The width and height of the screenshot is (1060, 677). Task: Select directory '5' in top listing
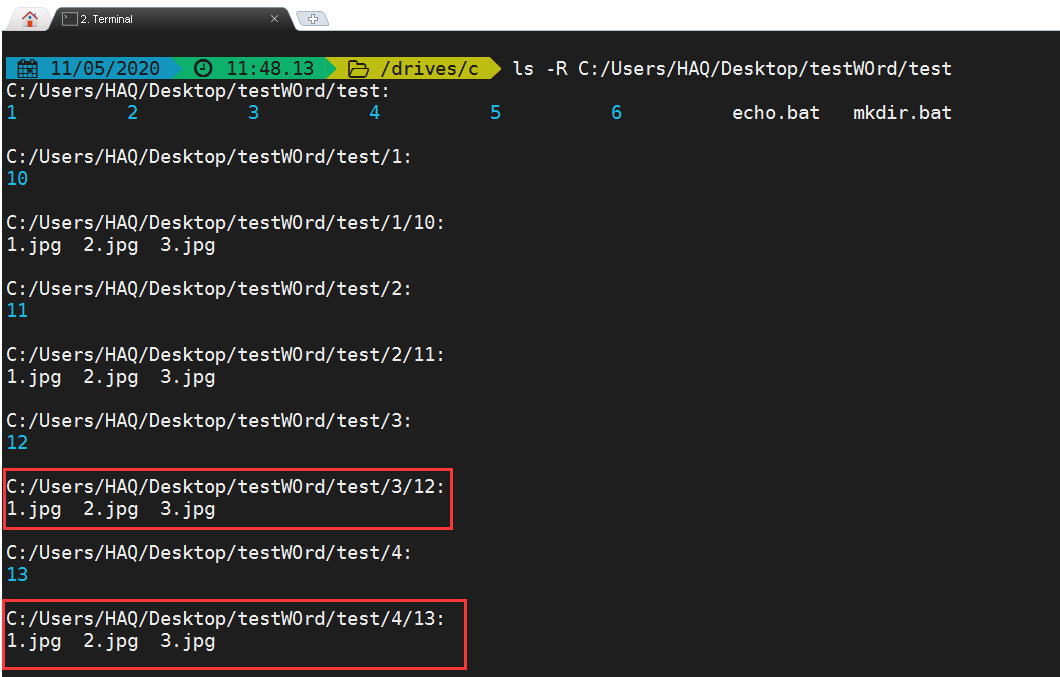pyautogui.click(x=496, y=112)
